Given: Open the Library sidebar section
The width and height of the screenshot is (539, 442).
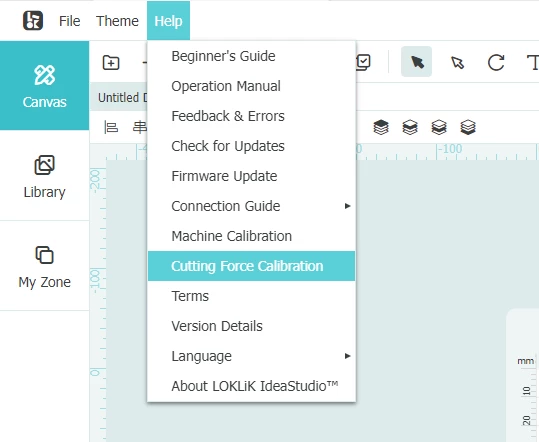Looking at the screenshot, I should pos(44,176).
